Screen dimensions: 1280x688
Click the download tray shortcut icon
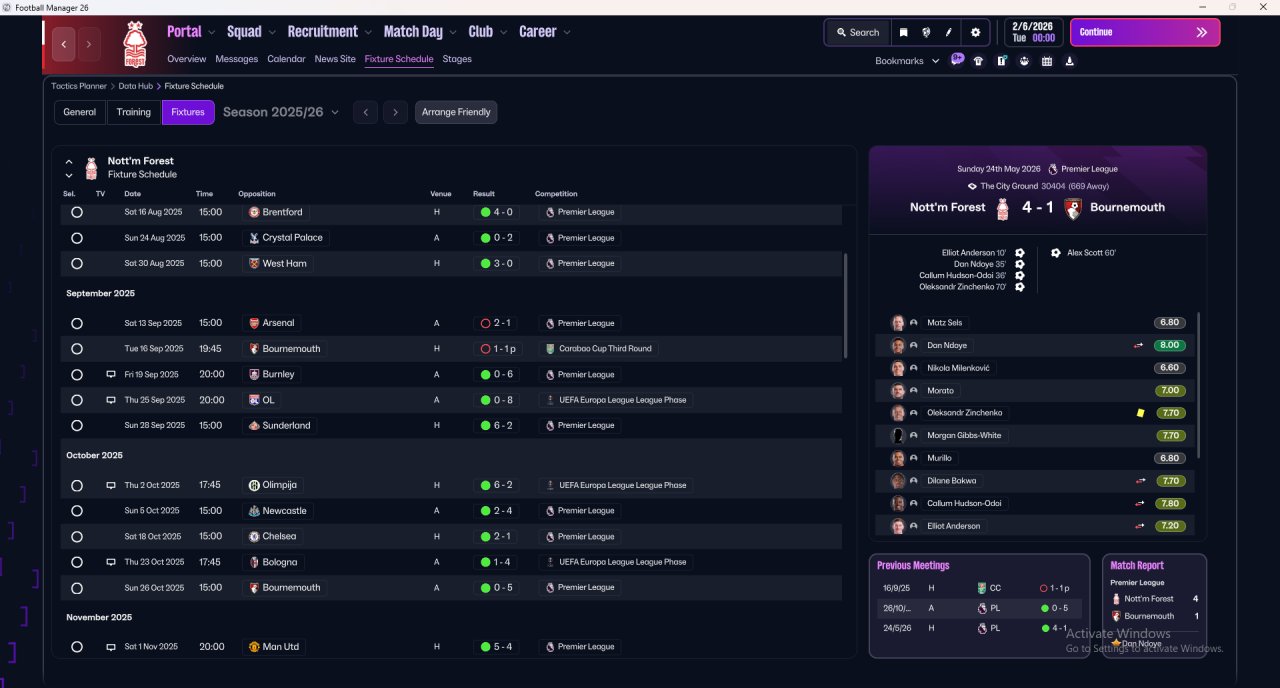coord(1070,61)
